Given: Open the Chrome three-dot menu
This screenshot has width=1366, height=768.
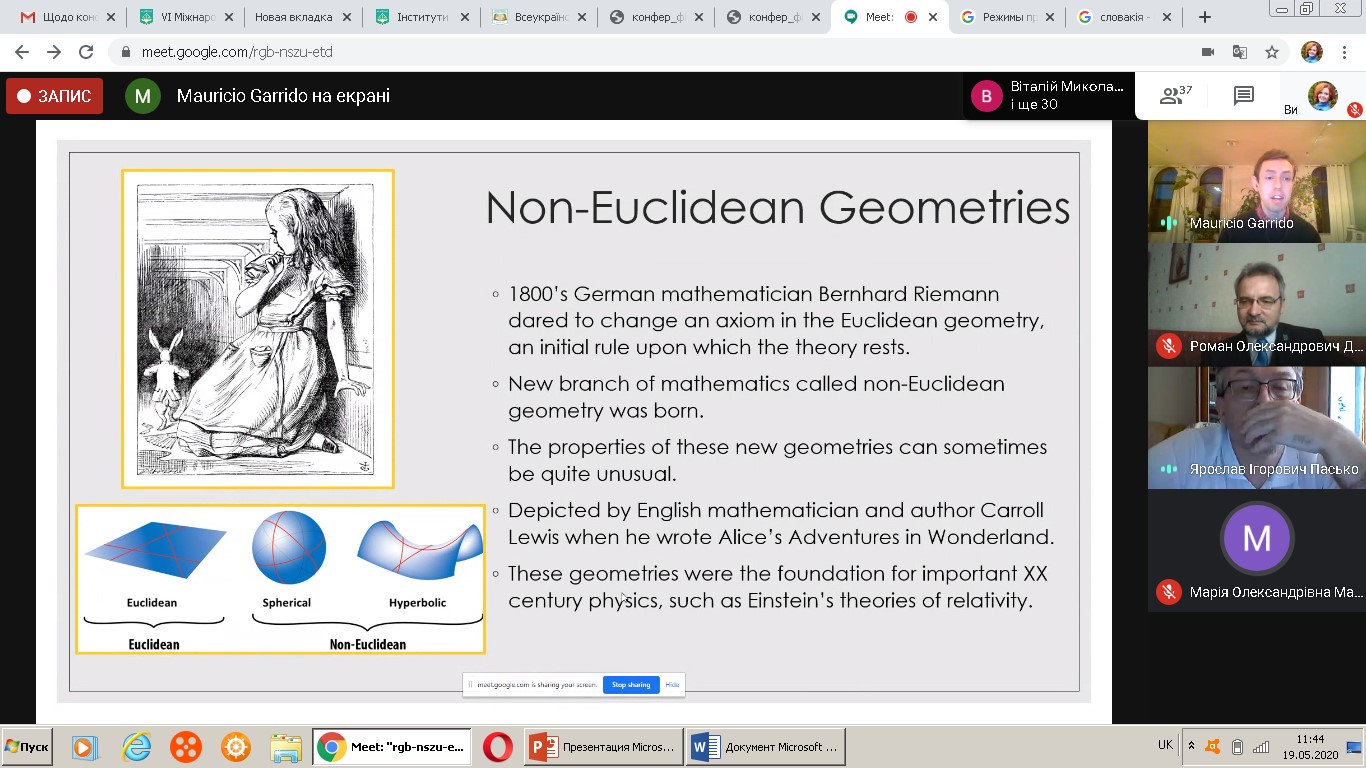Looking at the screenshot, I should [1347, 52].
